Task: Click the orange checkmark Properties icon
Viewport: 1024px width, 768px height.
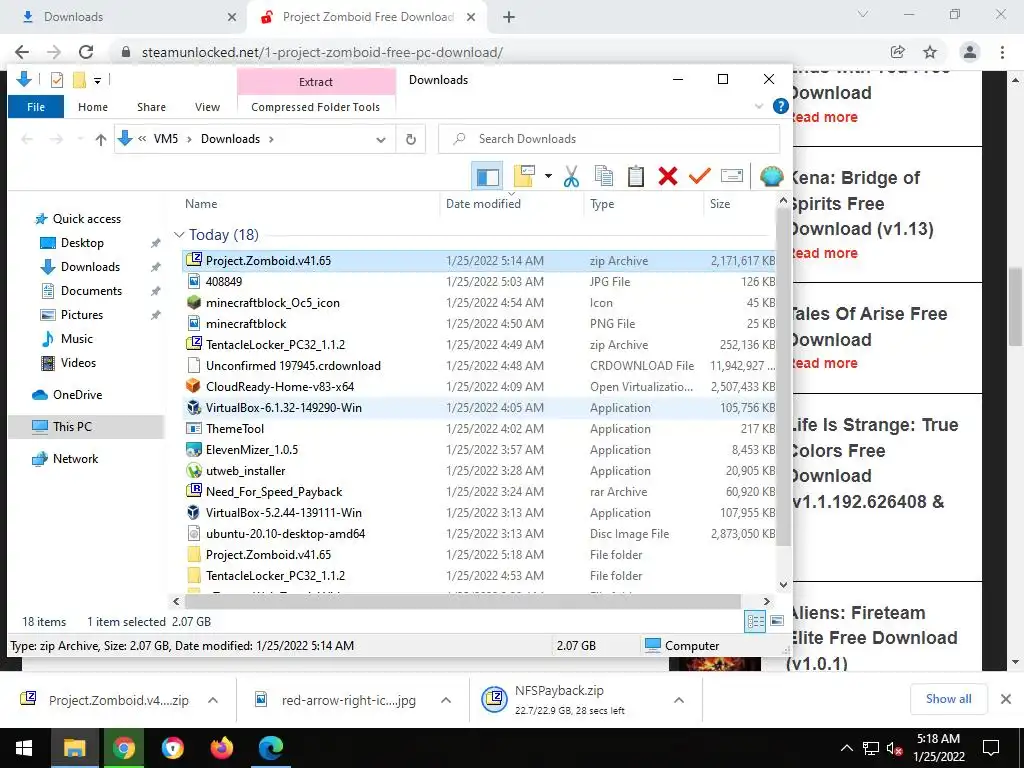Action: pos(699,176)
